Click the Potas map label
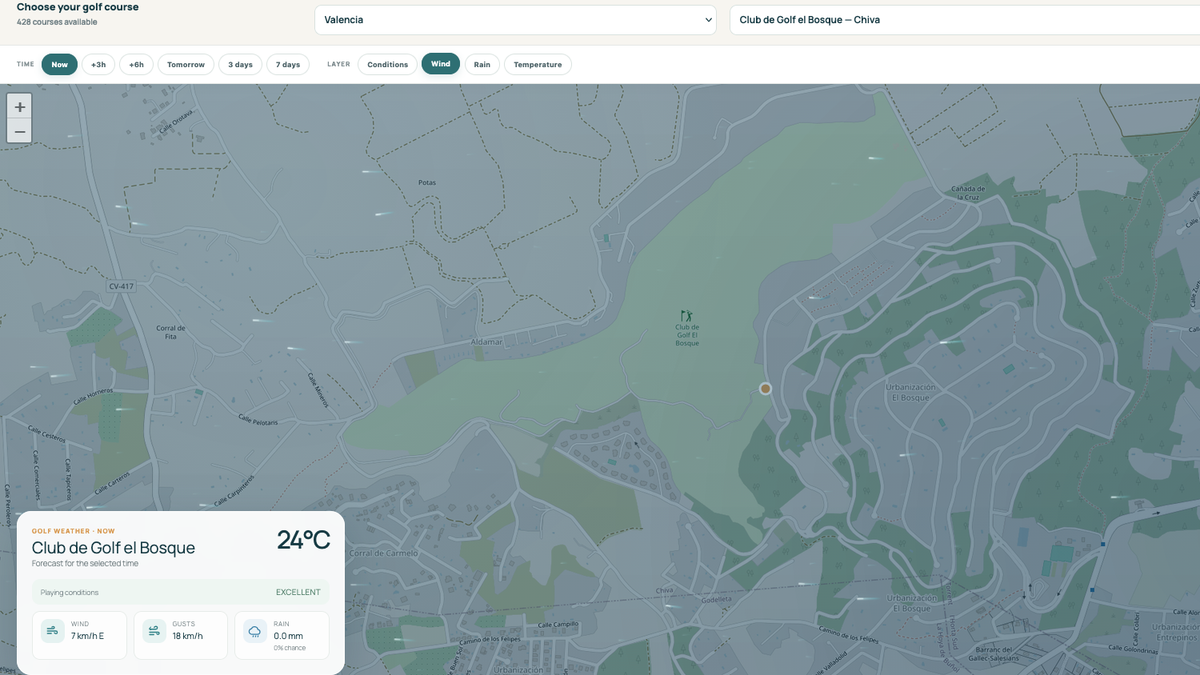1200x675 pixels. click(x=427, y=183)
